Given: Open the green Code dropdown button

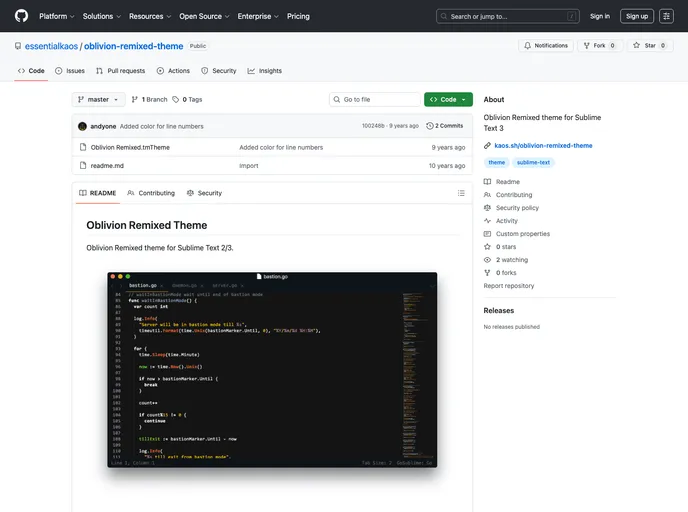Looking at the screenshot, I should point(448,100).
